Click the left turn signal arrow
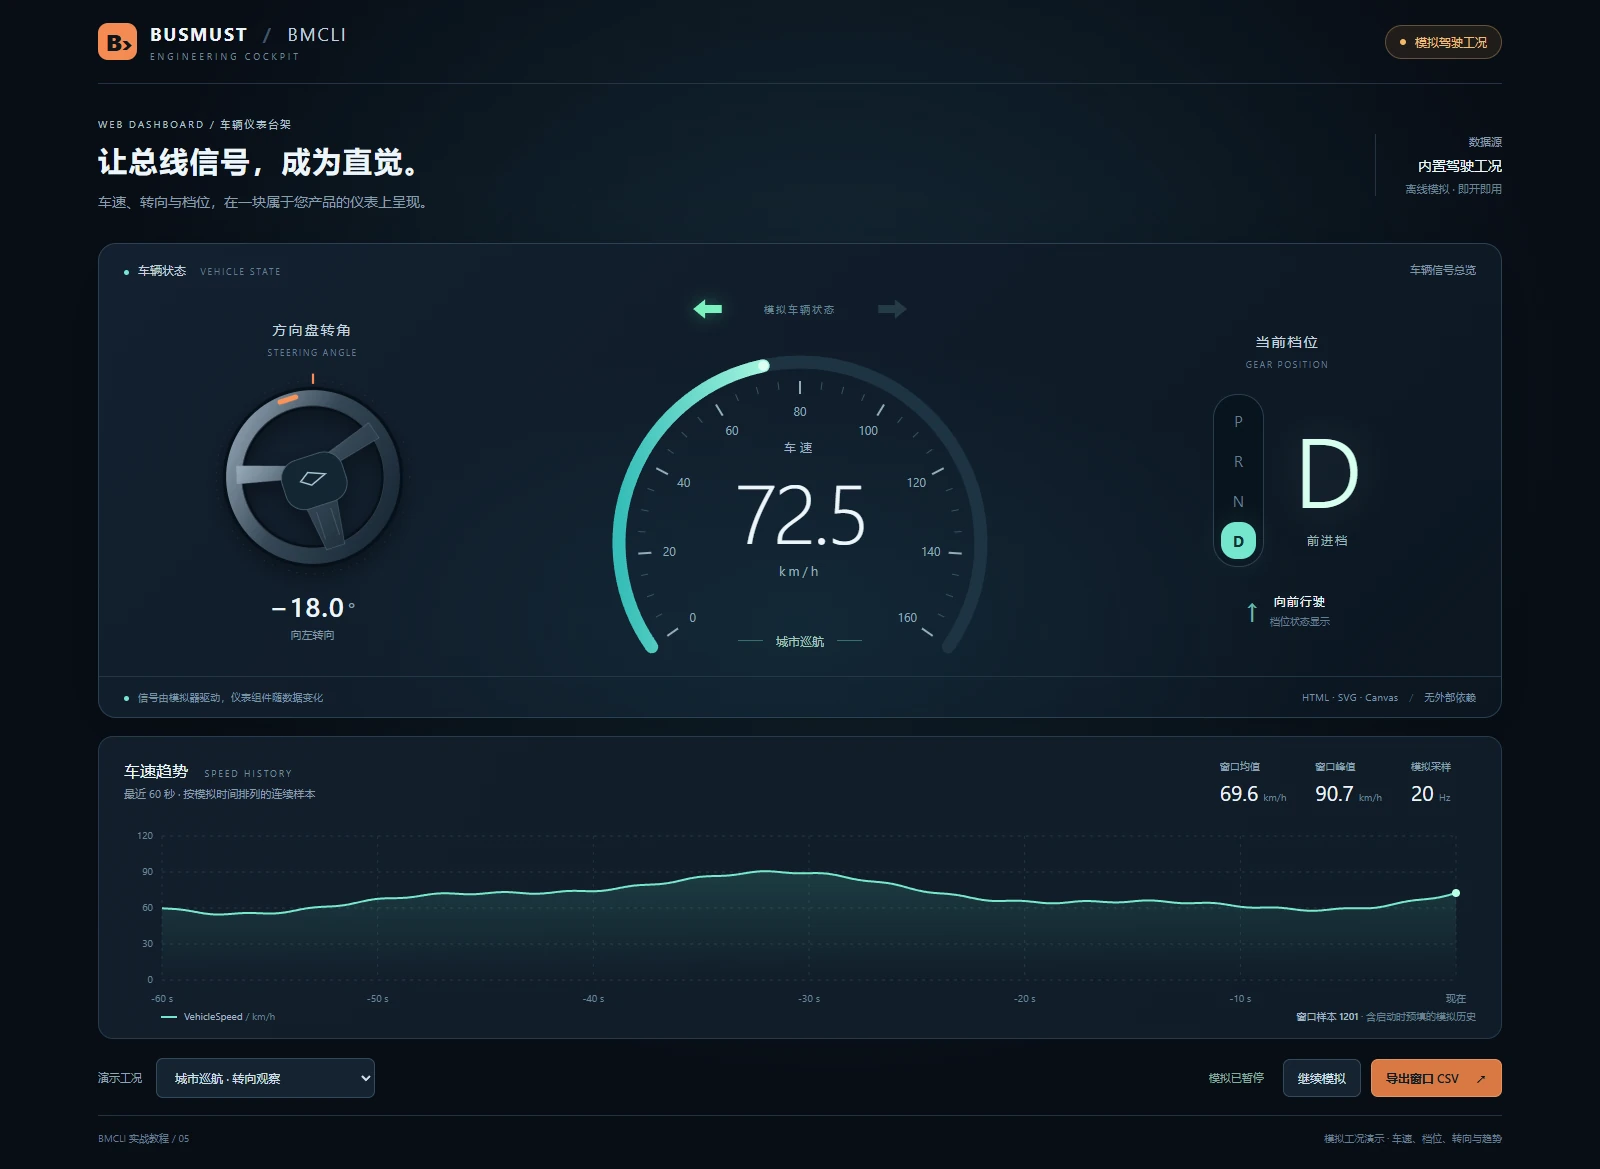This screenshot has width=1600, height=1169. tap(708, 309)
